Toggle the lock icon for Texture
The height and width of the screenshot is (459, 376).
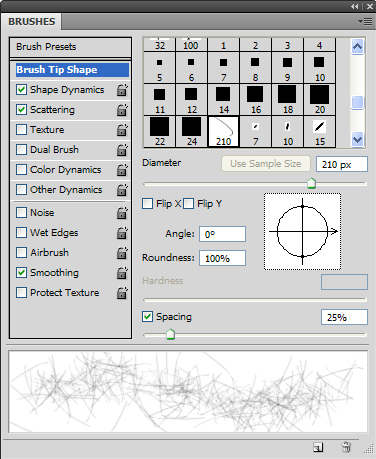point(122,130)
